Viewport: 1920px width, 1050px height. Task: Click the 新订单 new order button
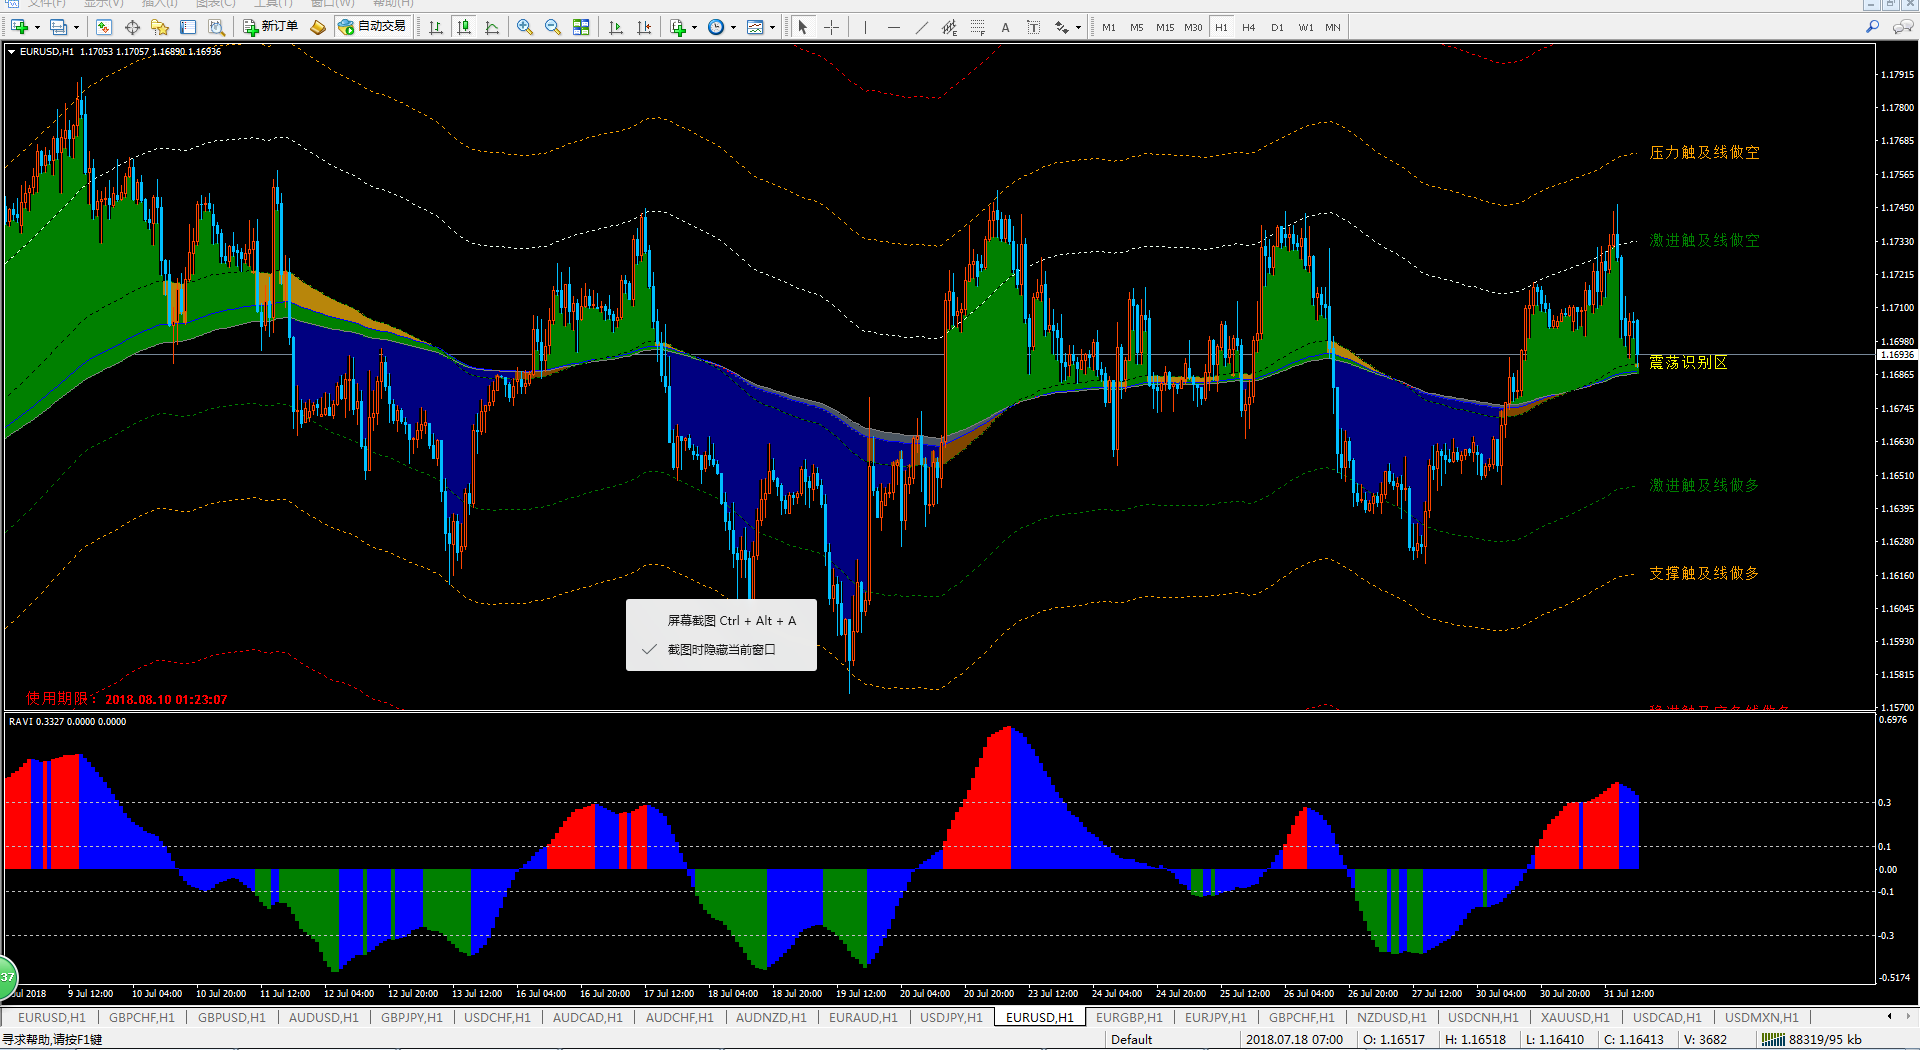[271, 27]
